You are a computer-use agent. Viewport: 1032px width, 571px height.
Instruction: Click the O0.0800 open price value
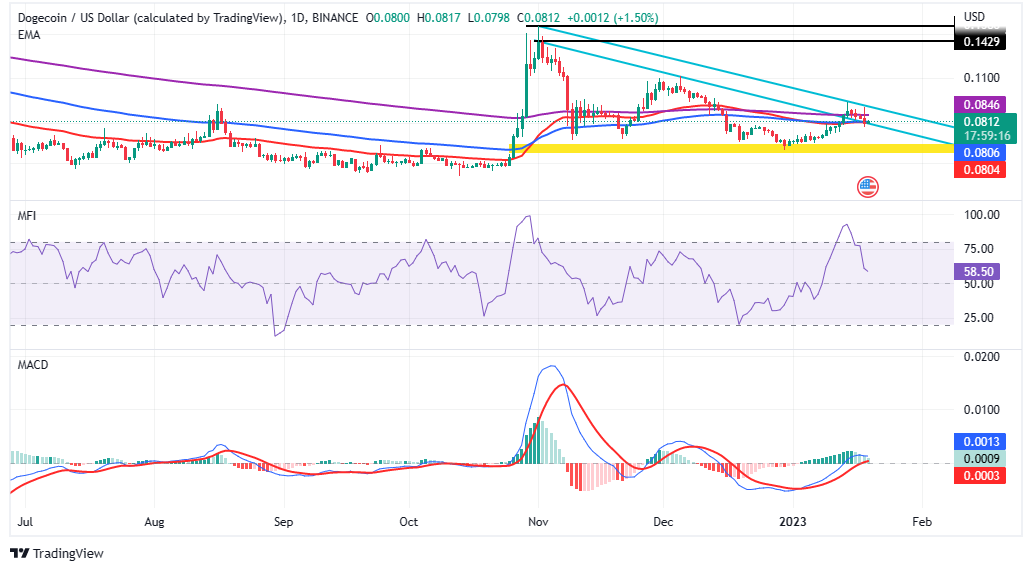pos(388,18)
